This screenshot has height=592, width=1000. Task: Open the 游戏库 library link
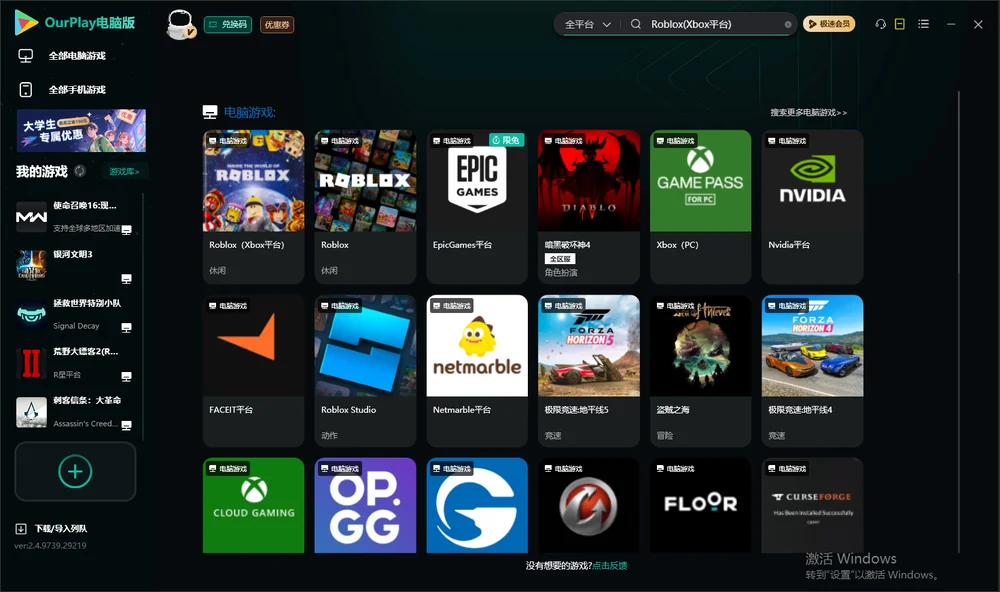124,172
